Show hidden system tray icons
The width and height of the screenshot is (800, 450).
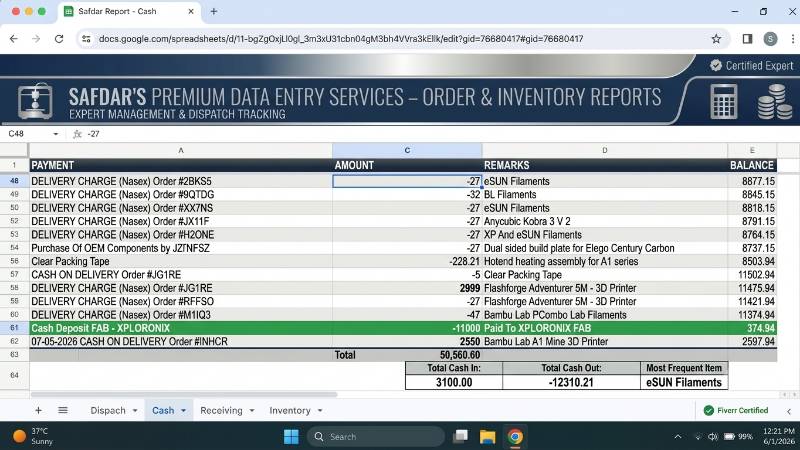678,437
